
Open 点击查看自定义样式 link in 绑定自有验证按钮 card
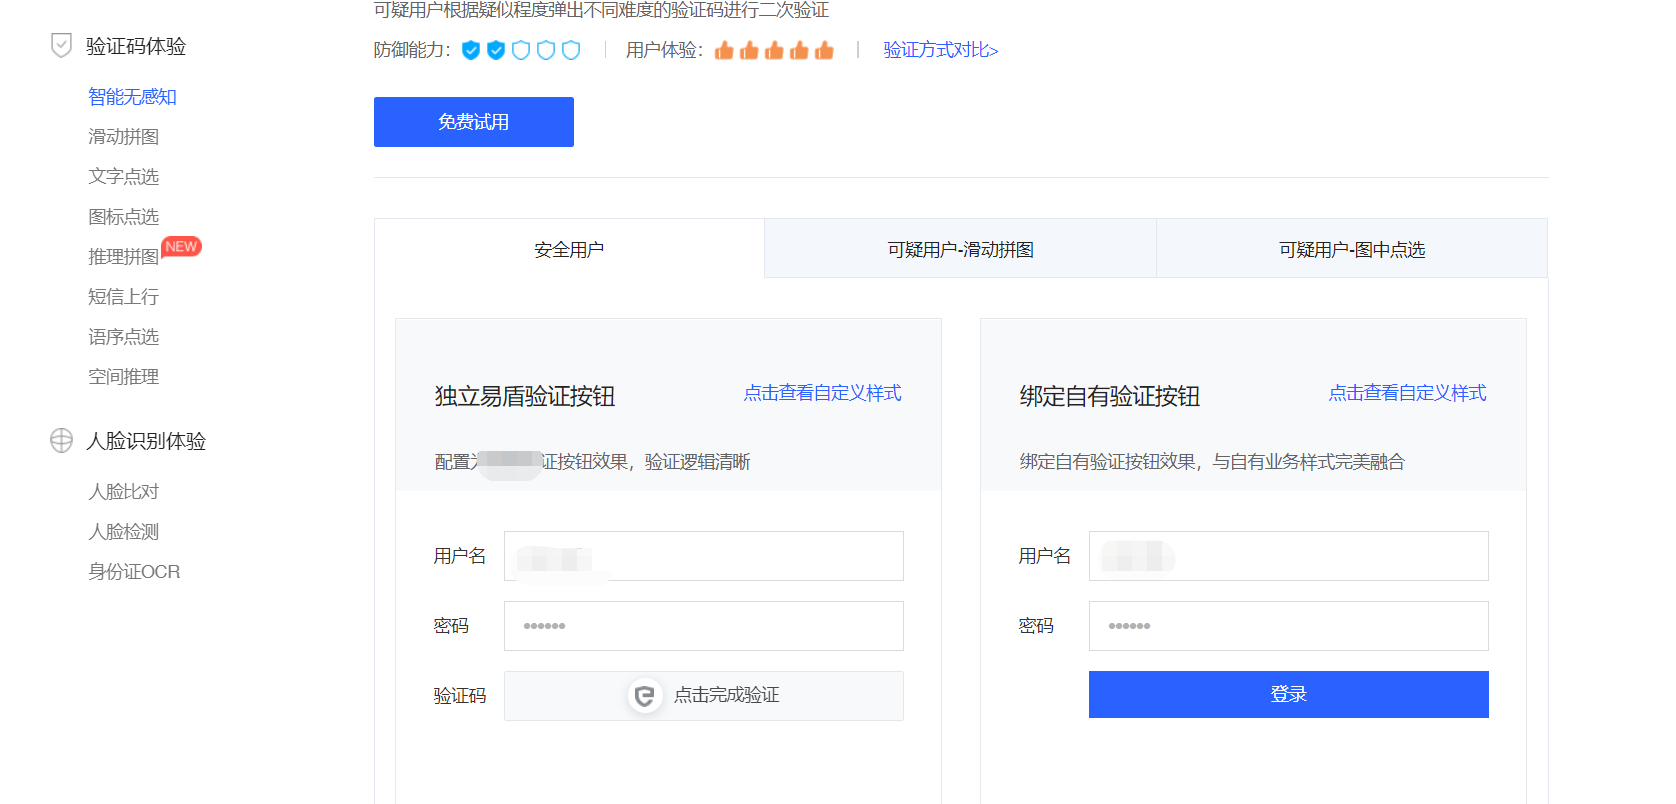point(1407,393)
